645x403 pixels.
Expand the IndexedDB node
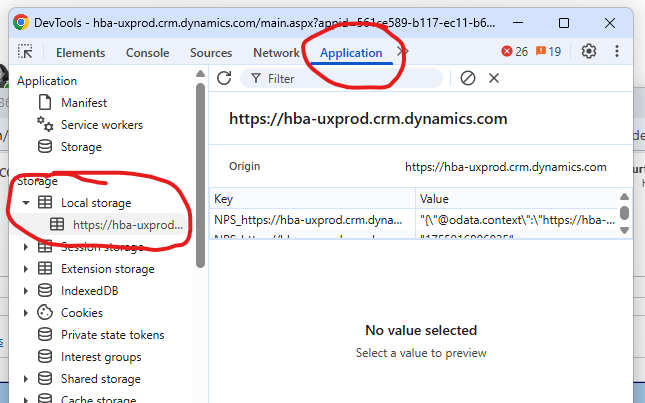[x=26, y=291]
